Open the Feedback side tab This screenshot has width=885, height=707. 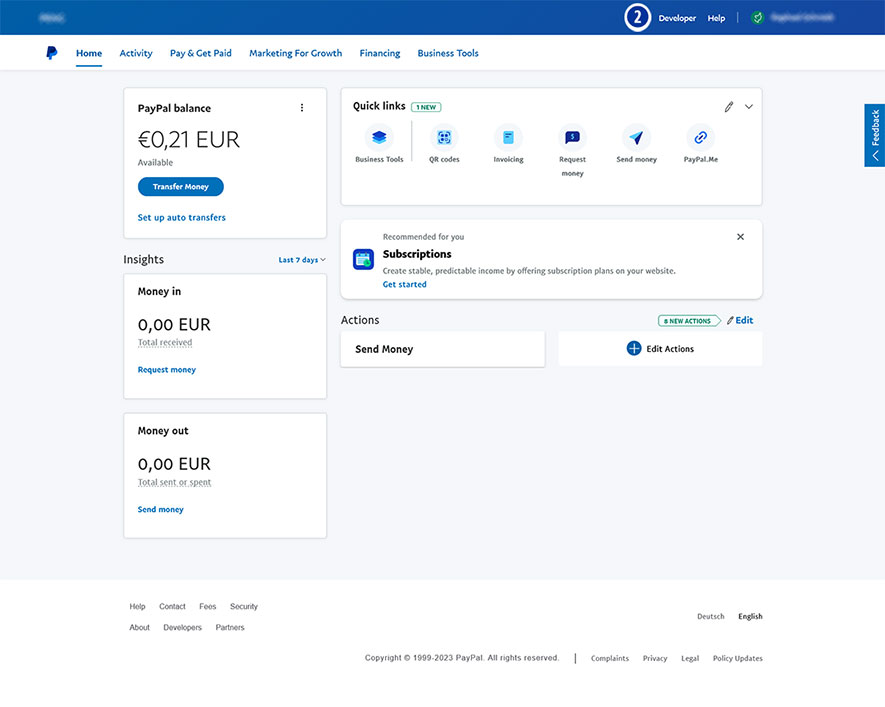tap(874, 135)
